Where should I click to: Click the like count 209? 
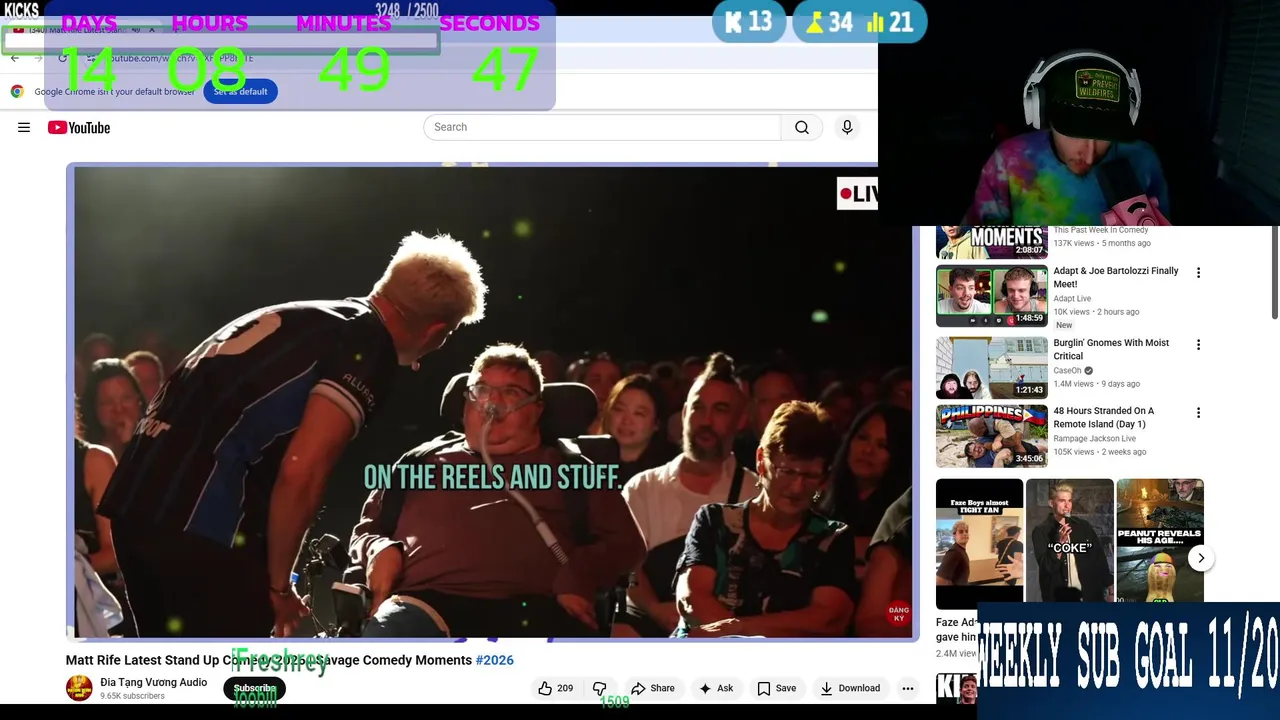(565, 688)
